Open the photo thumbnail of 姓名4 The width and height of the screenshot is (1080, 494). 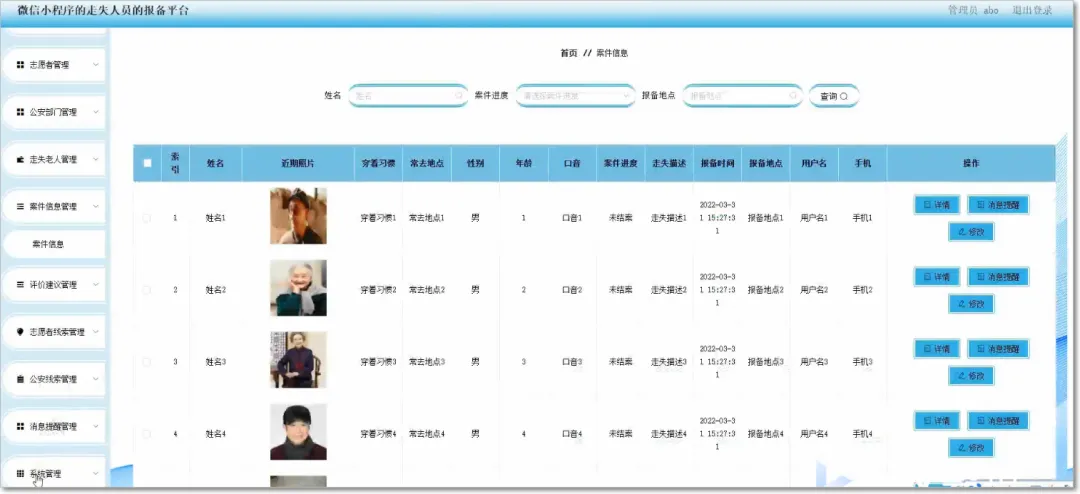coord(298,432)
